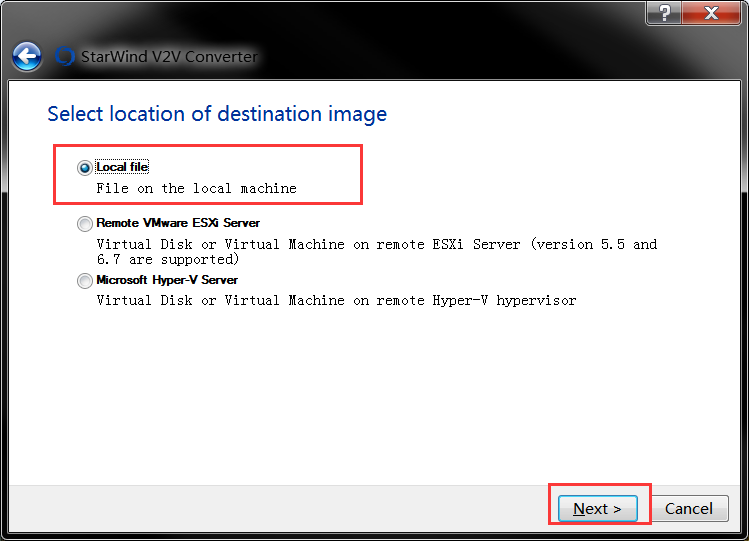Click the 'Select location of destination image' heading
Image resolution: width=749 pixels, height=541 pixels.
pyautogui.click(x=217, y=114)
